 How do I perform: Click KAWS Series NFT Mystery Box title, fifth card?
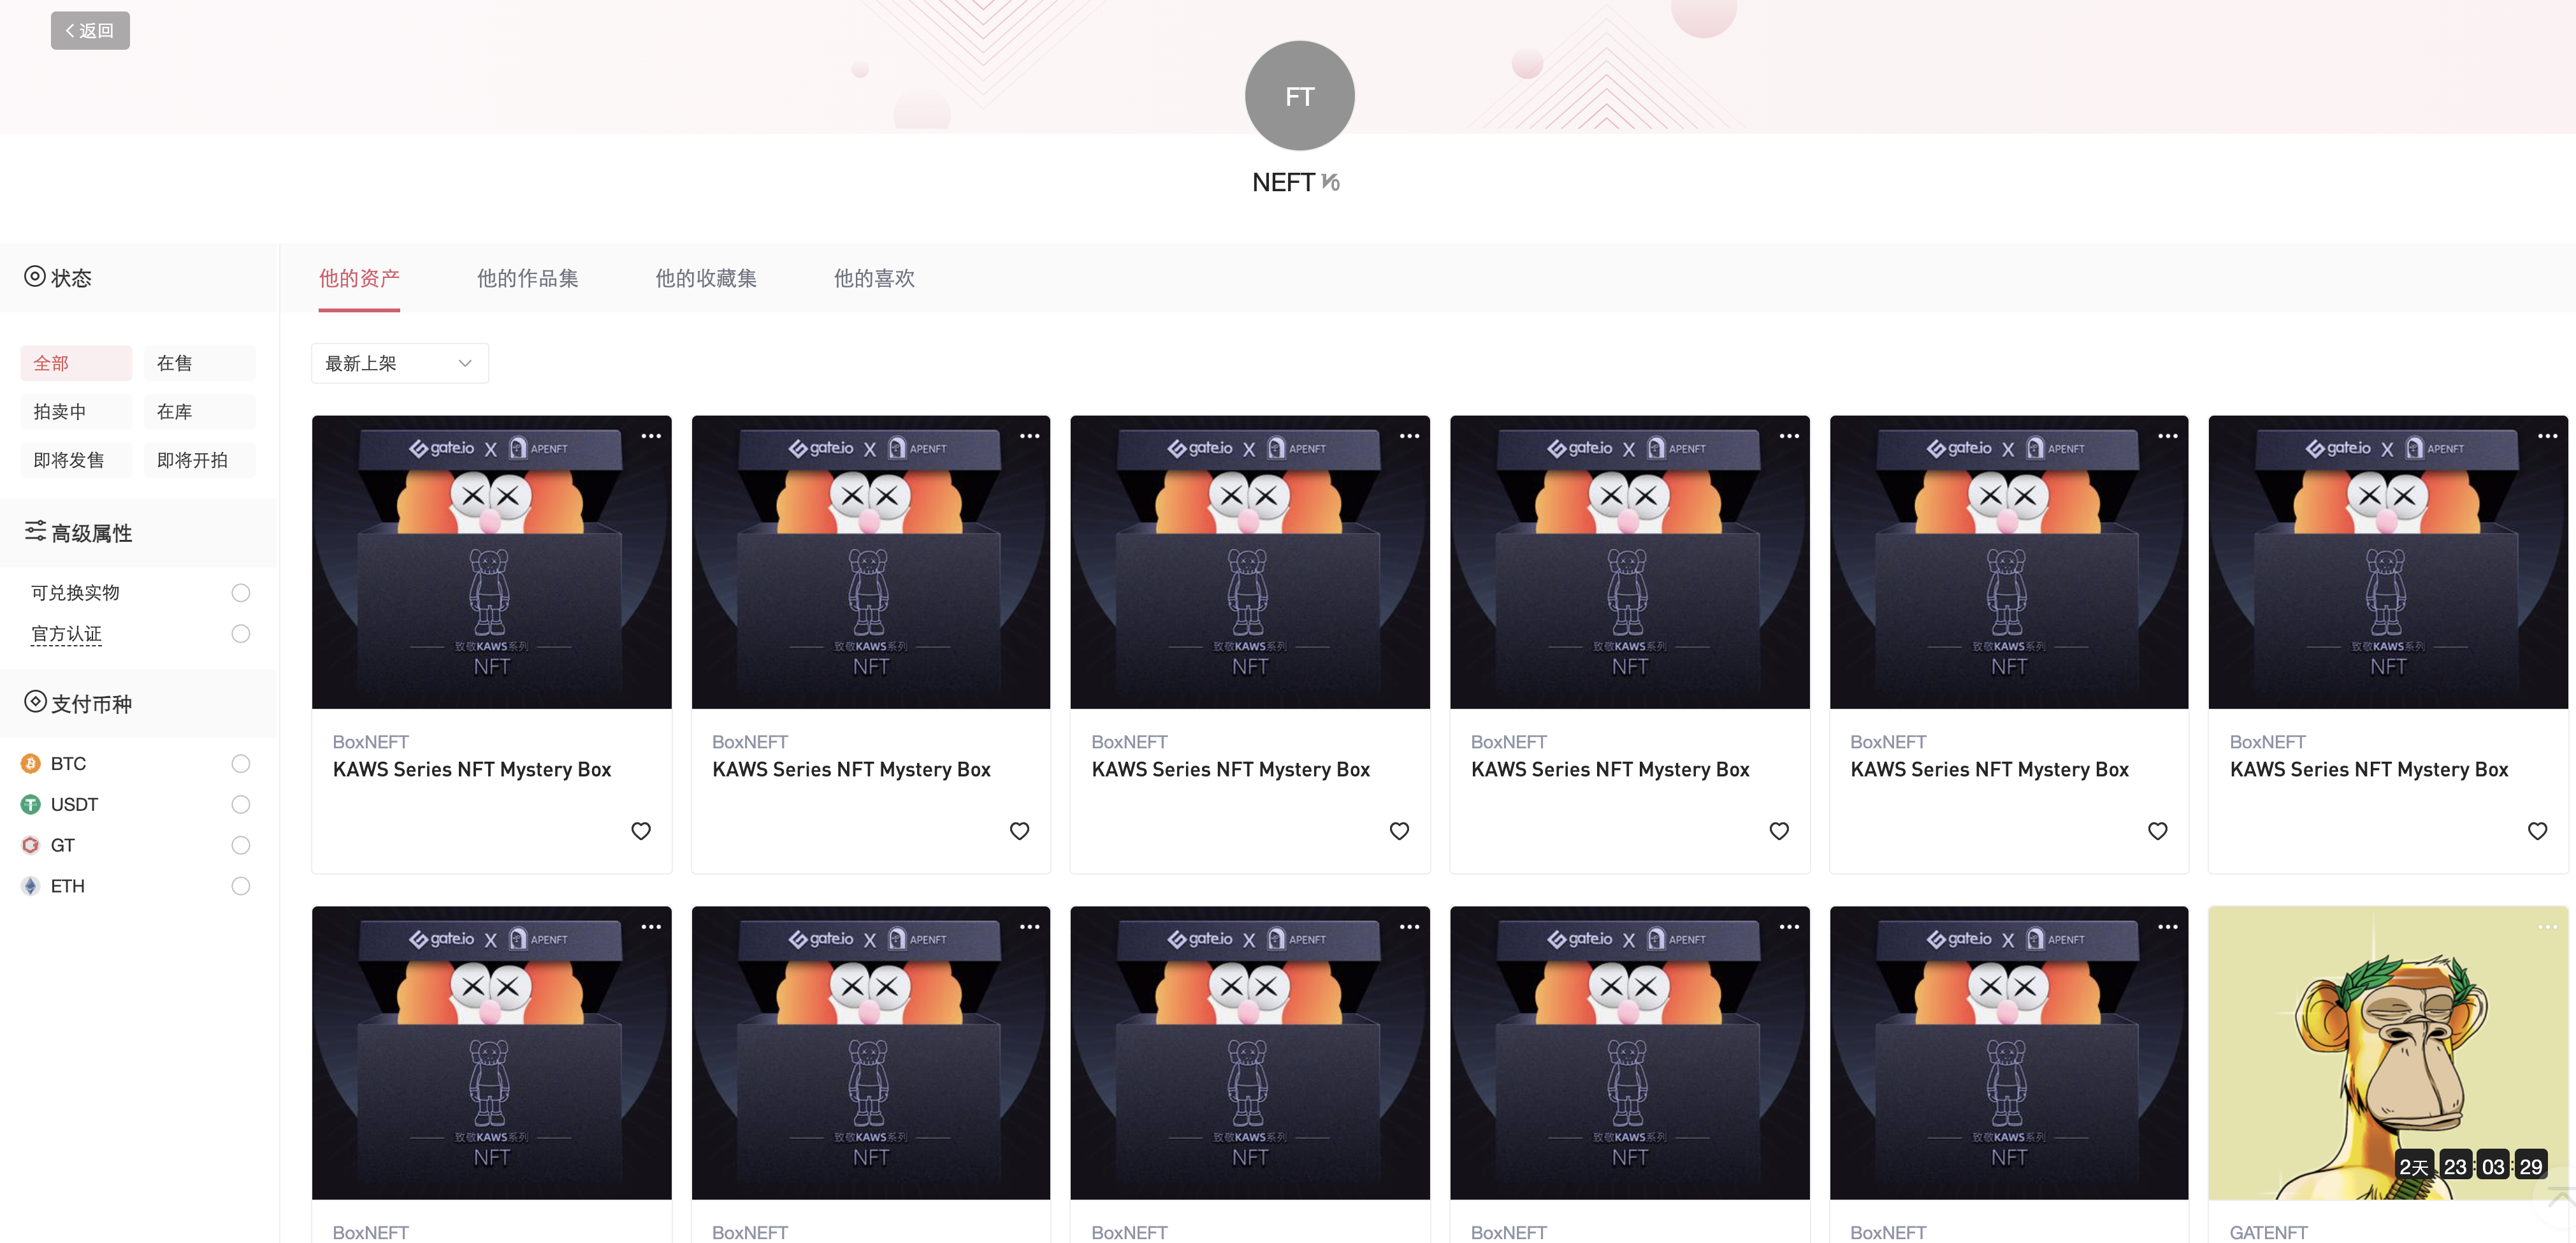point(1989,770)
